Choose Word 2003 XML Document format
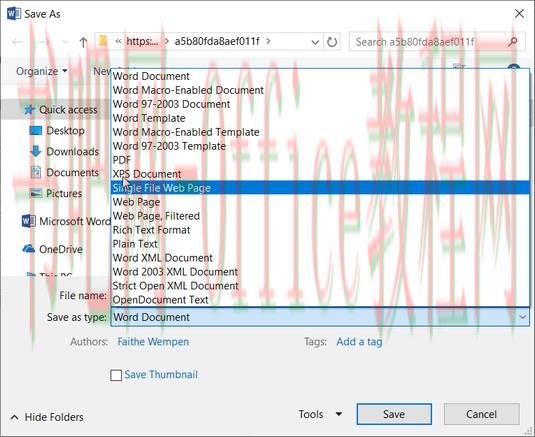This screenshot has height=437, width=535. tap(320, 272)
